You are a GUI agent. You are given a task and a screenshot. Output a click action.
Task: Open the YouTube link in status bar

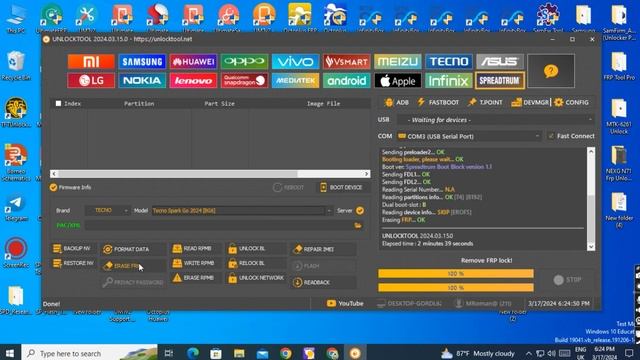[x=345, y=304]
